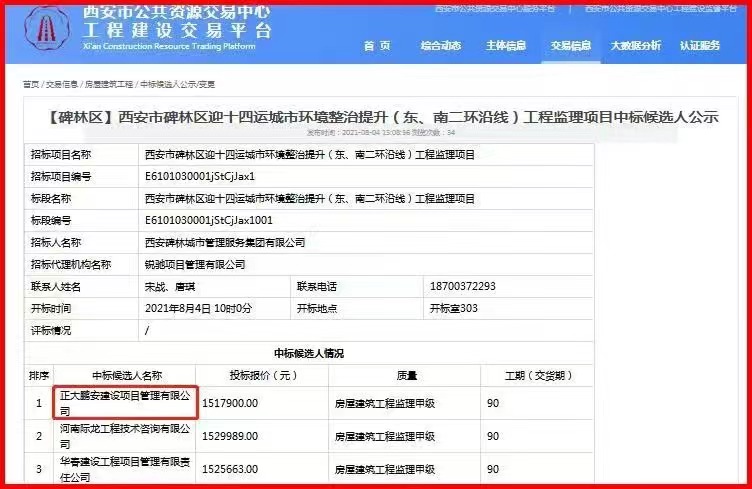Click the highlighted 正大鹏安建设项目管理有限公司 candidate name
The height and width of the screenshot is (489, 752).
[x=124, y=403]
